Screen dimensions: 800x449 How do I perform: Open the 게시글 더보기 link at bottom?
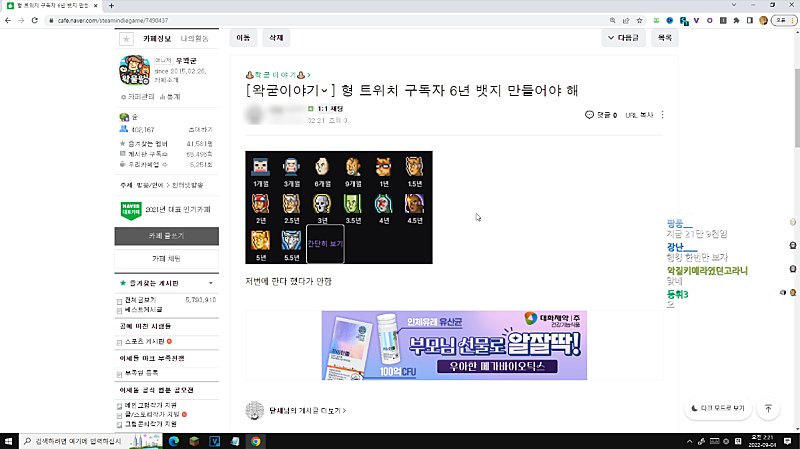(308, 411)
